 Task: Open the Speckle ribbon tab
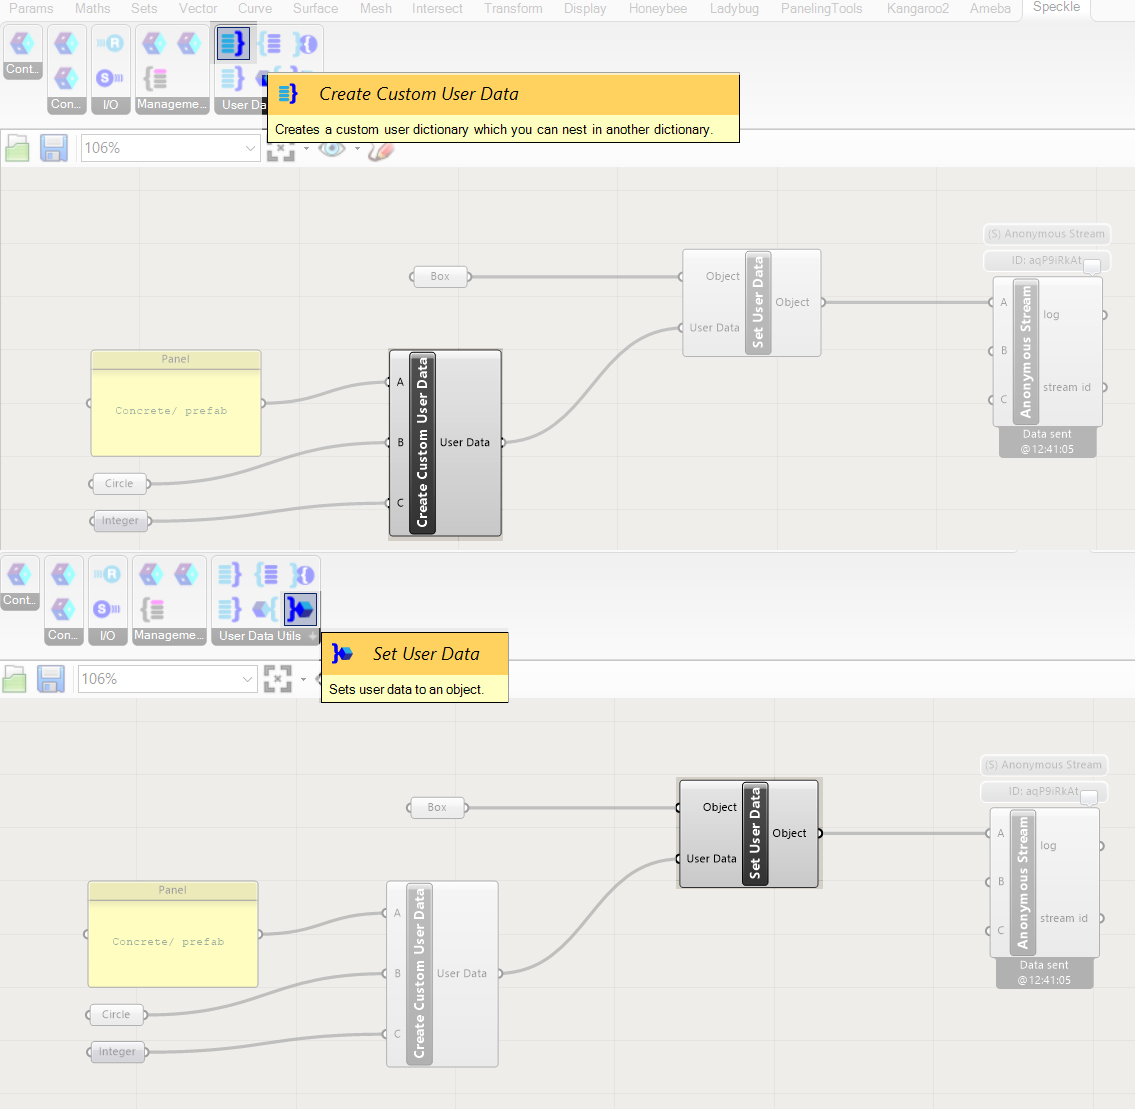(x=1056, y=9)
